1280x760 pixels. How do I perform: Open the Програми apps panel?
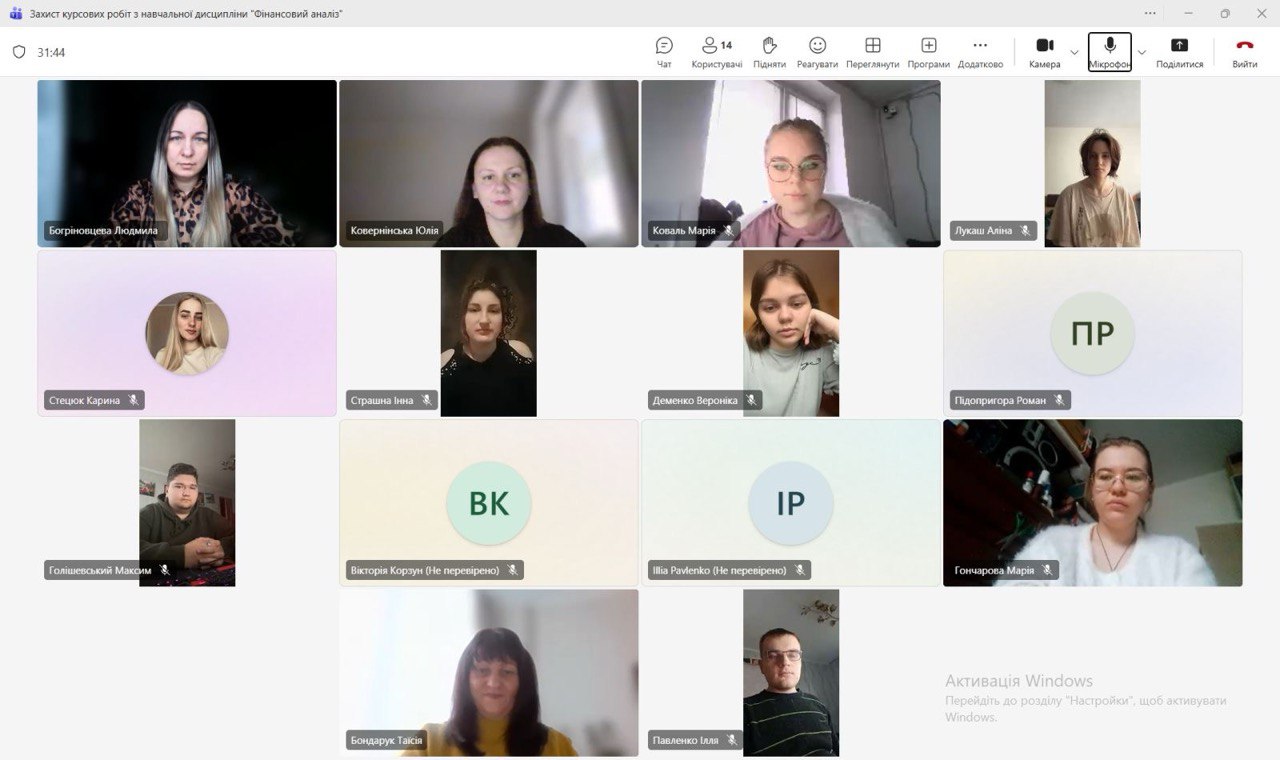pos(928,52)
